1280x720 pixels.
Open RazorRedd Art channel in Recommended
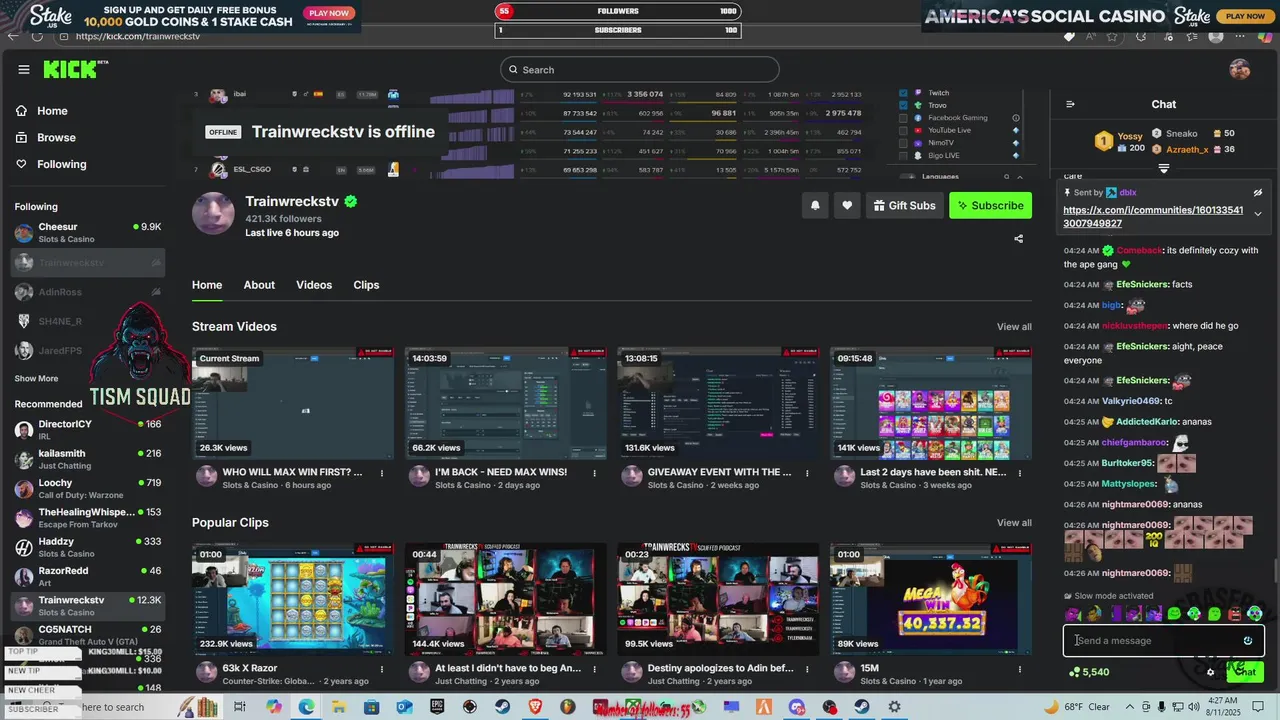88,577
